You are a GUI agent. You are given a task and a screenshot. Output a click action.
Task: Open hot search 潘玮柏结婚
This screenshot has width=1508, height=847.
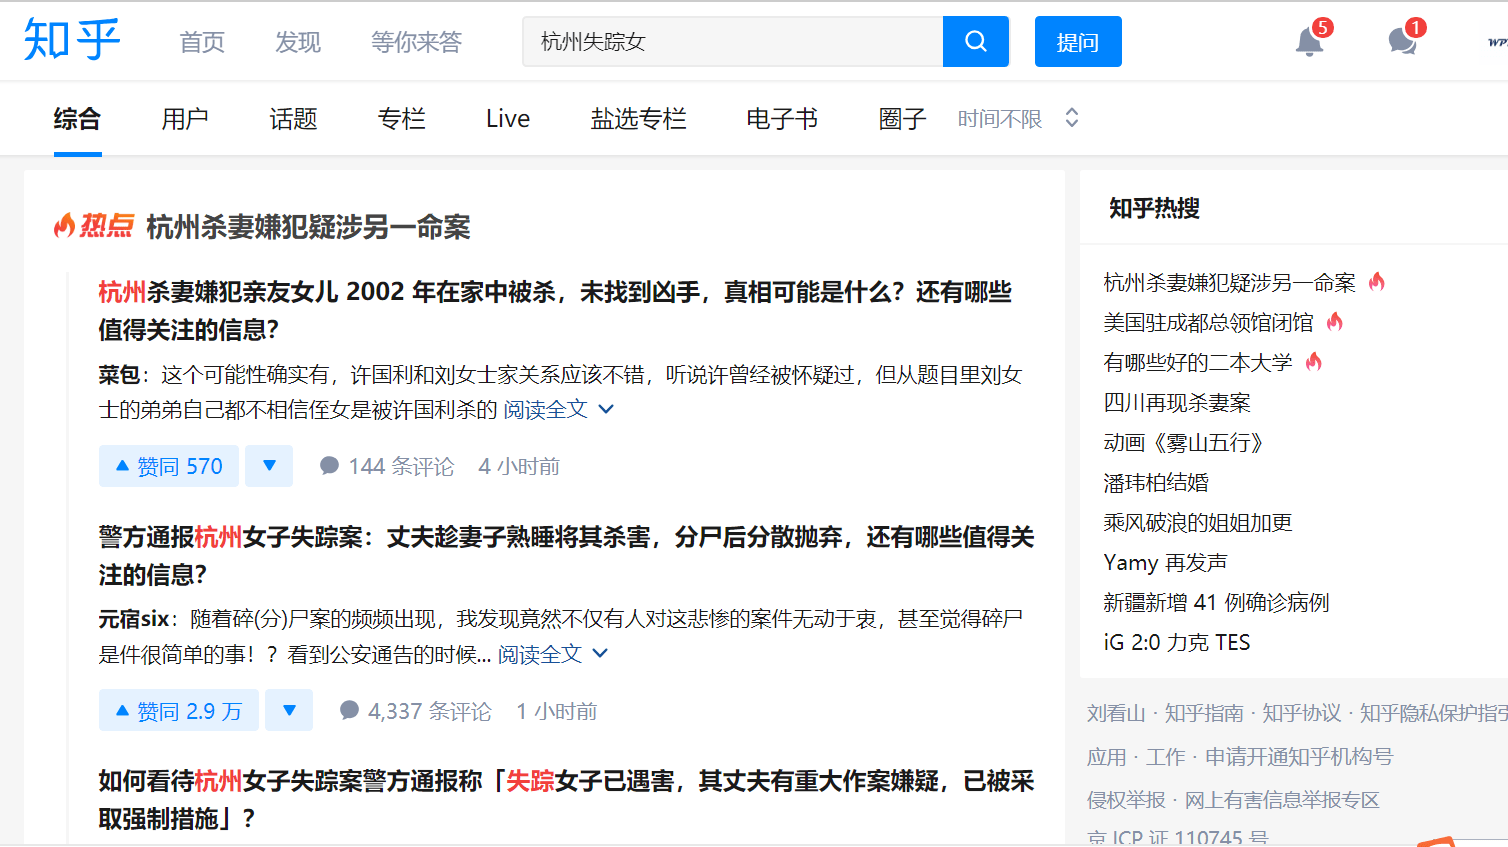[1156, 483]
